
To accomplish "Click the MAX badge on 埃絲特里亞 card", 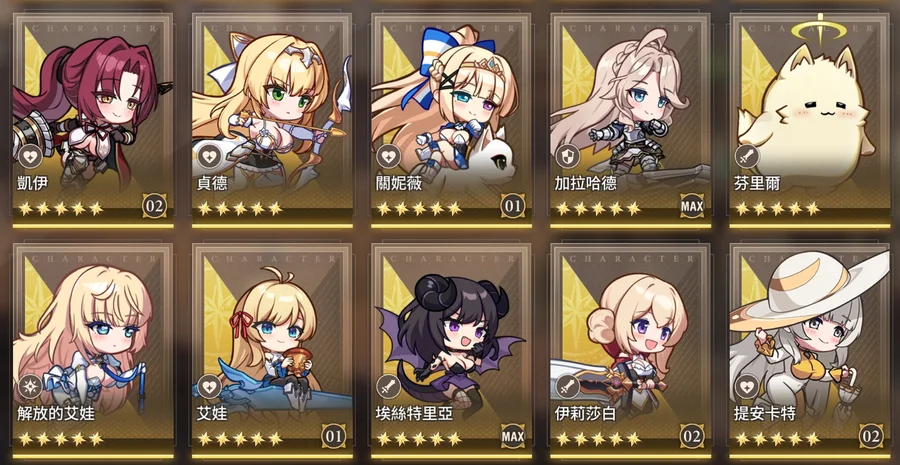I will [x=513, y=437].
